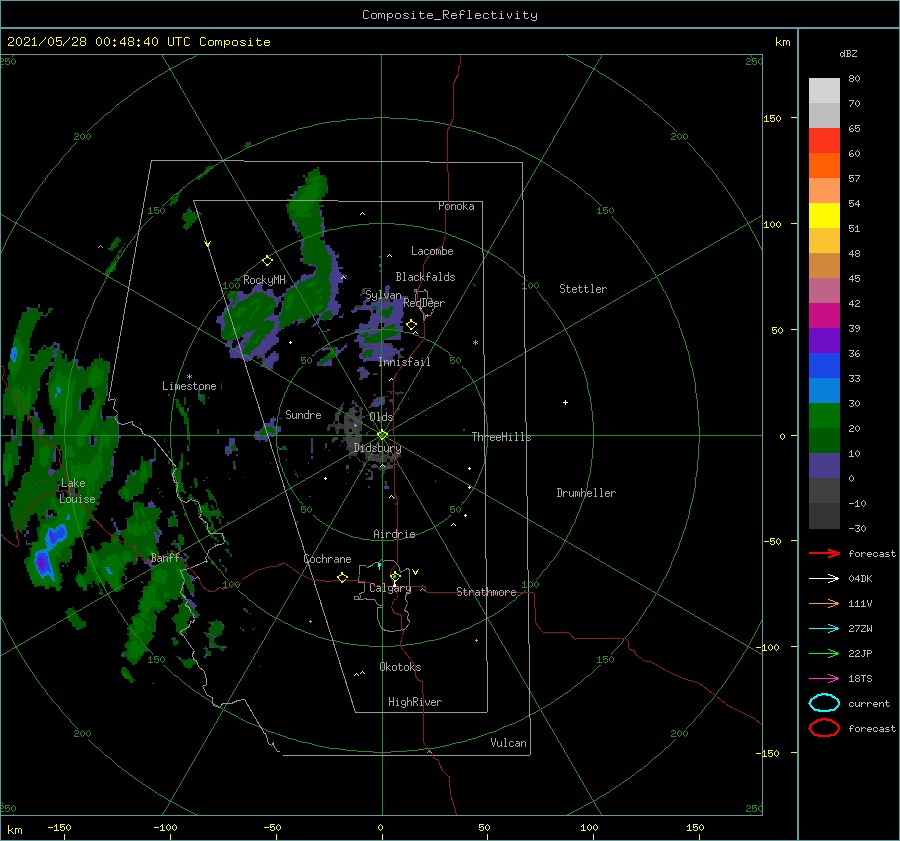Click the yellow diamond marker under Cochrane
The height and width of the screenshot is (841, 900).
pos(342,577)
